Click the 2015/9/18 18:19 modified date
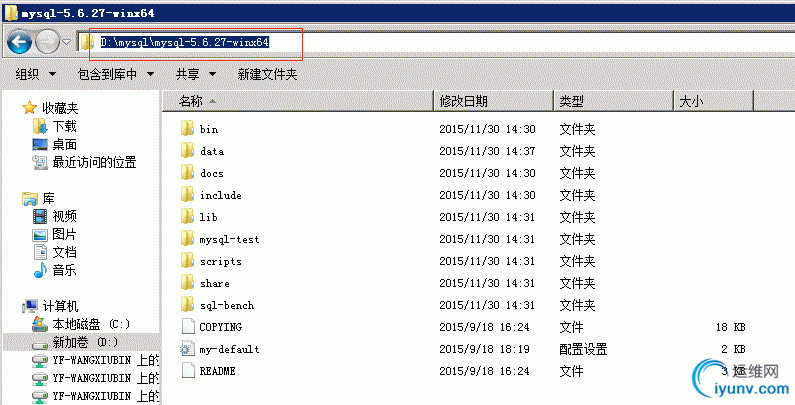 click(x=484, y=349)
